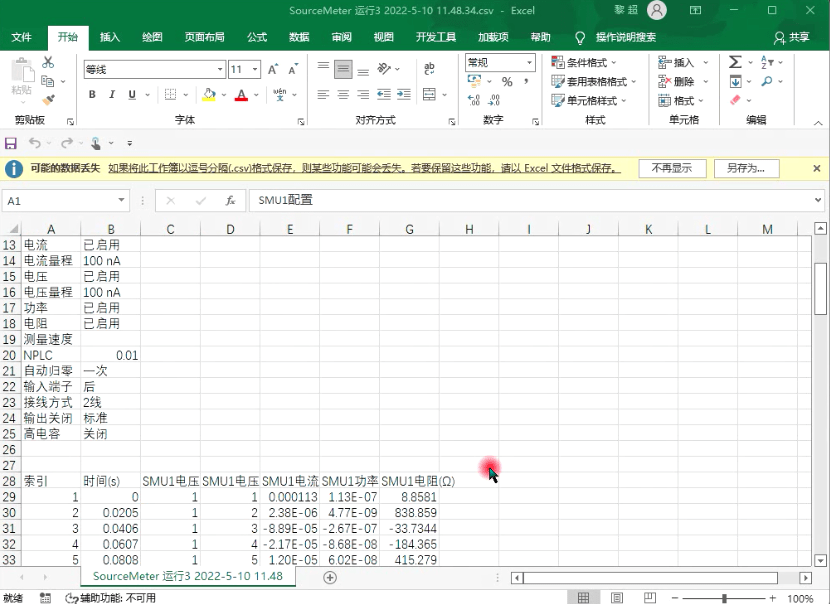This screenshot has height=604, width=830.
Task: Click the Insert Function fx icon
Action: [x=230, y=201]
